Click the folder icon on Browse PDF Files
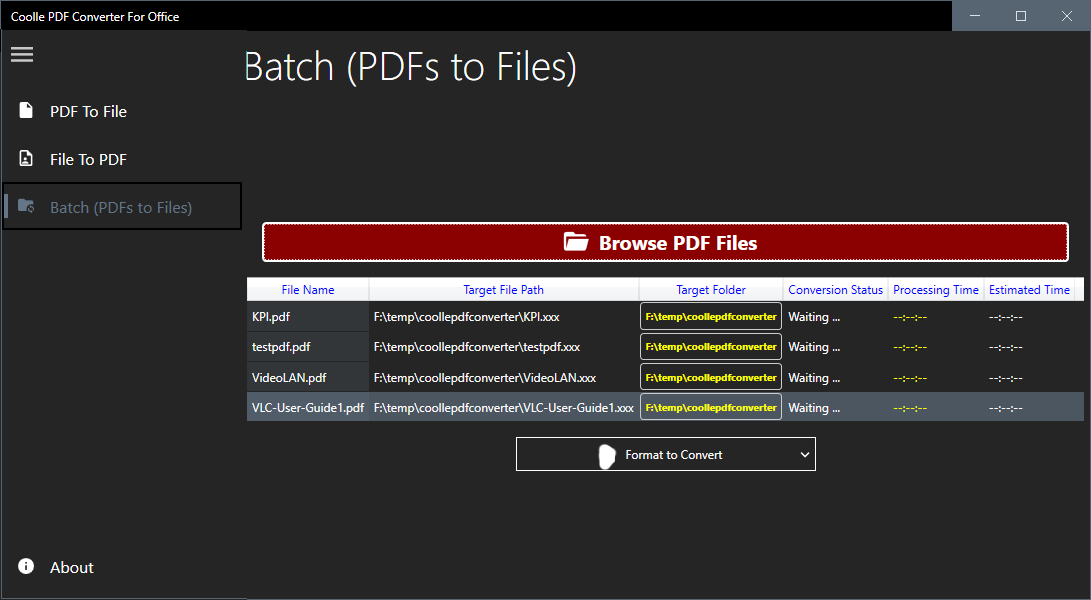The width and height of the screenshot is (1091, 600). click(x=576, y=241)
